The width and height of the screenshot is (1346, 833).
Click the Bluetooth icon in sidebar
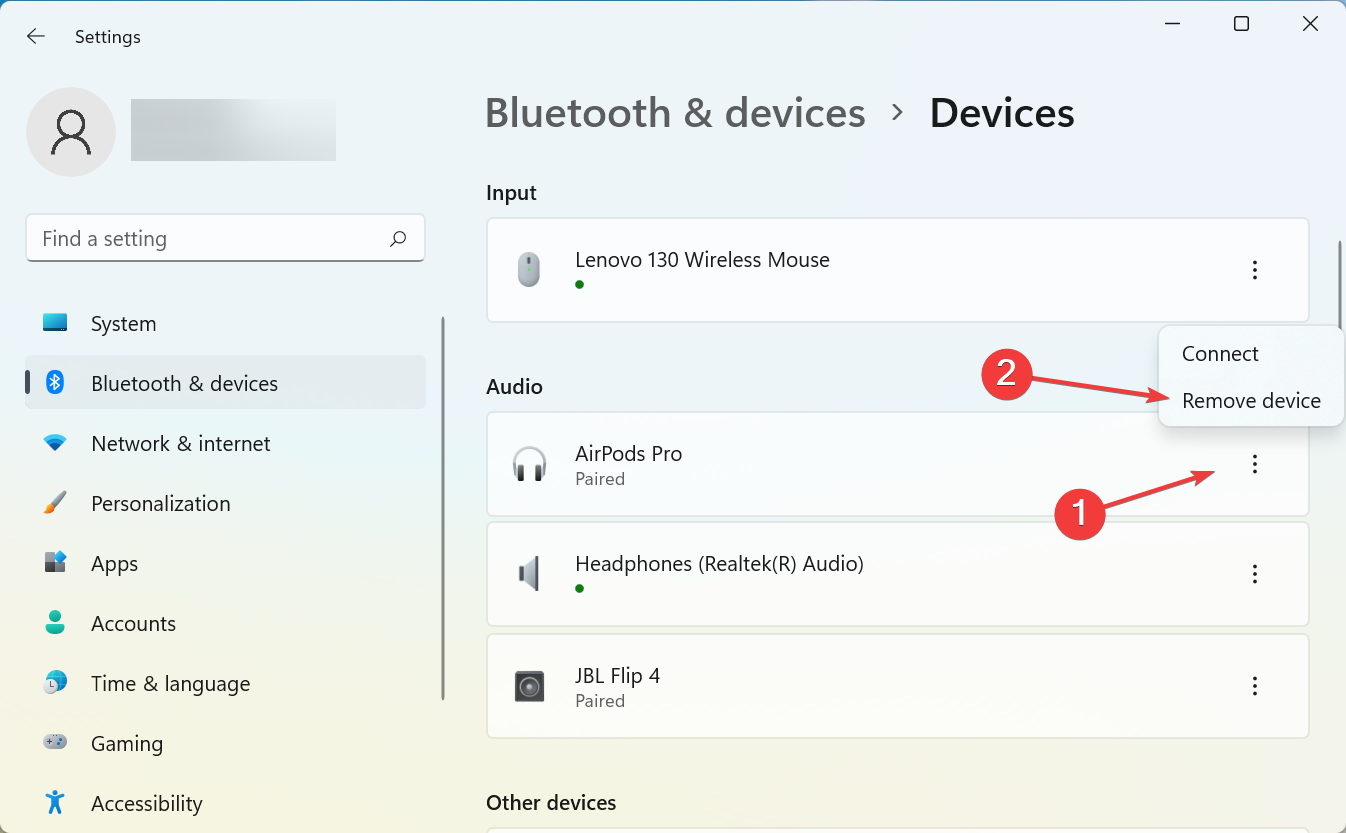tap(56, 382)
